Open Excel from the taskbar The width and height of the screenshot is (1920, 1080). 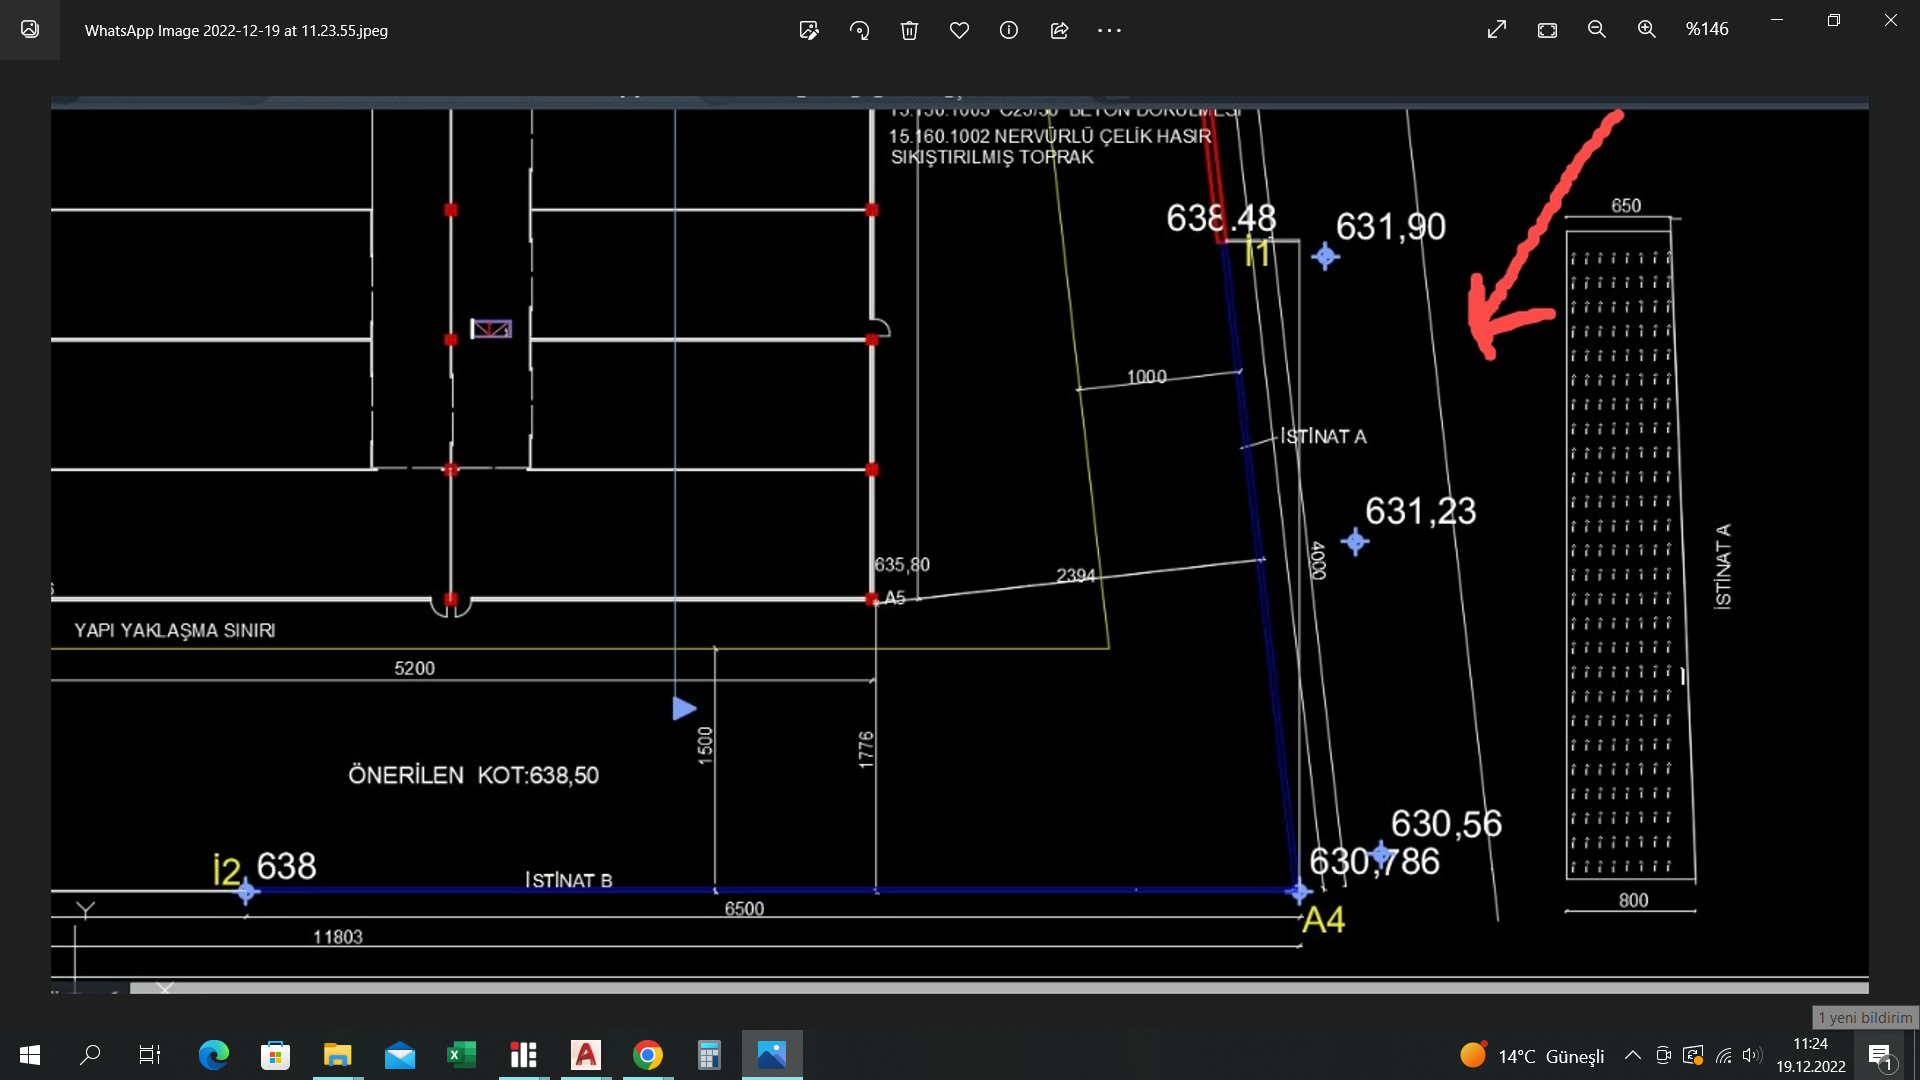(461, 1055)
